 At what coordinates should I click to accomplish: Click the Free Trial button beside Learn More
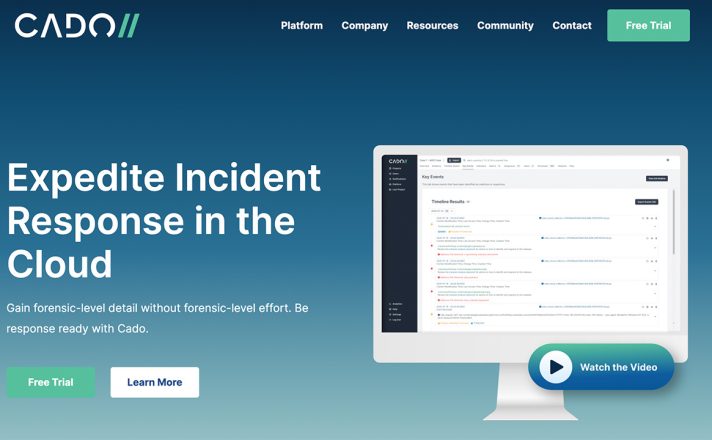(x=51, y=382)
